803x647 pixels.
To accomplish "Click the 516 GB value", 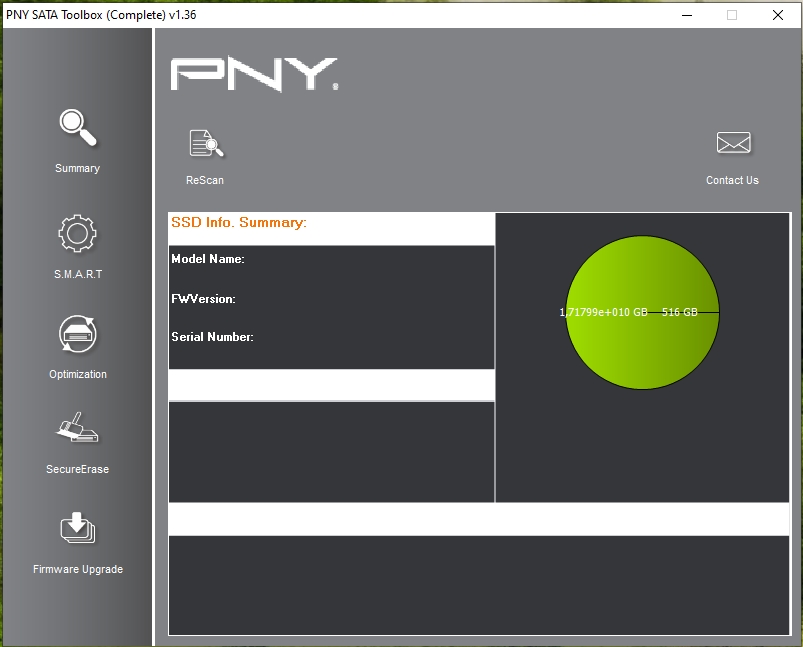I will click(680, 312).
